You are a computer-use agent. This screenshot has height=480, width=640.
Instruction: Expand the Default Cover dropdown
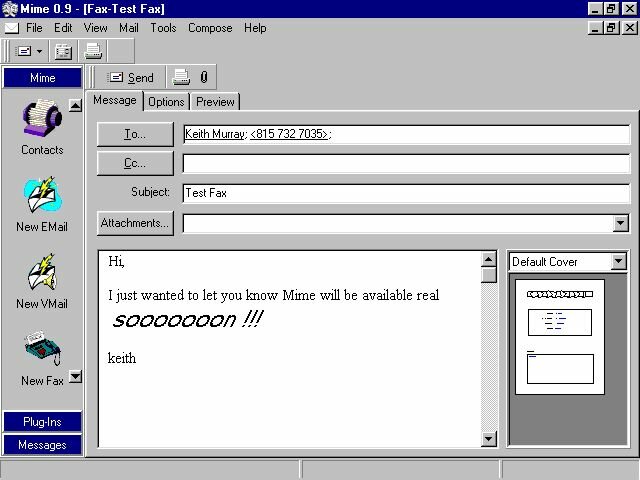(618, 261)
